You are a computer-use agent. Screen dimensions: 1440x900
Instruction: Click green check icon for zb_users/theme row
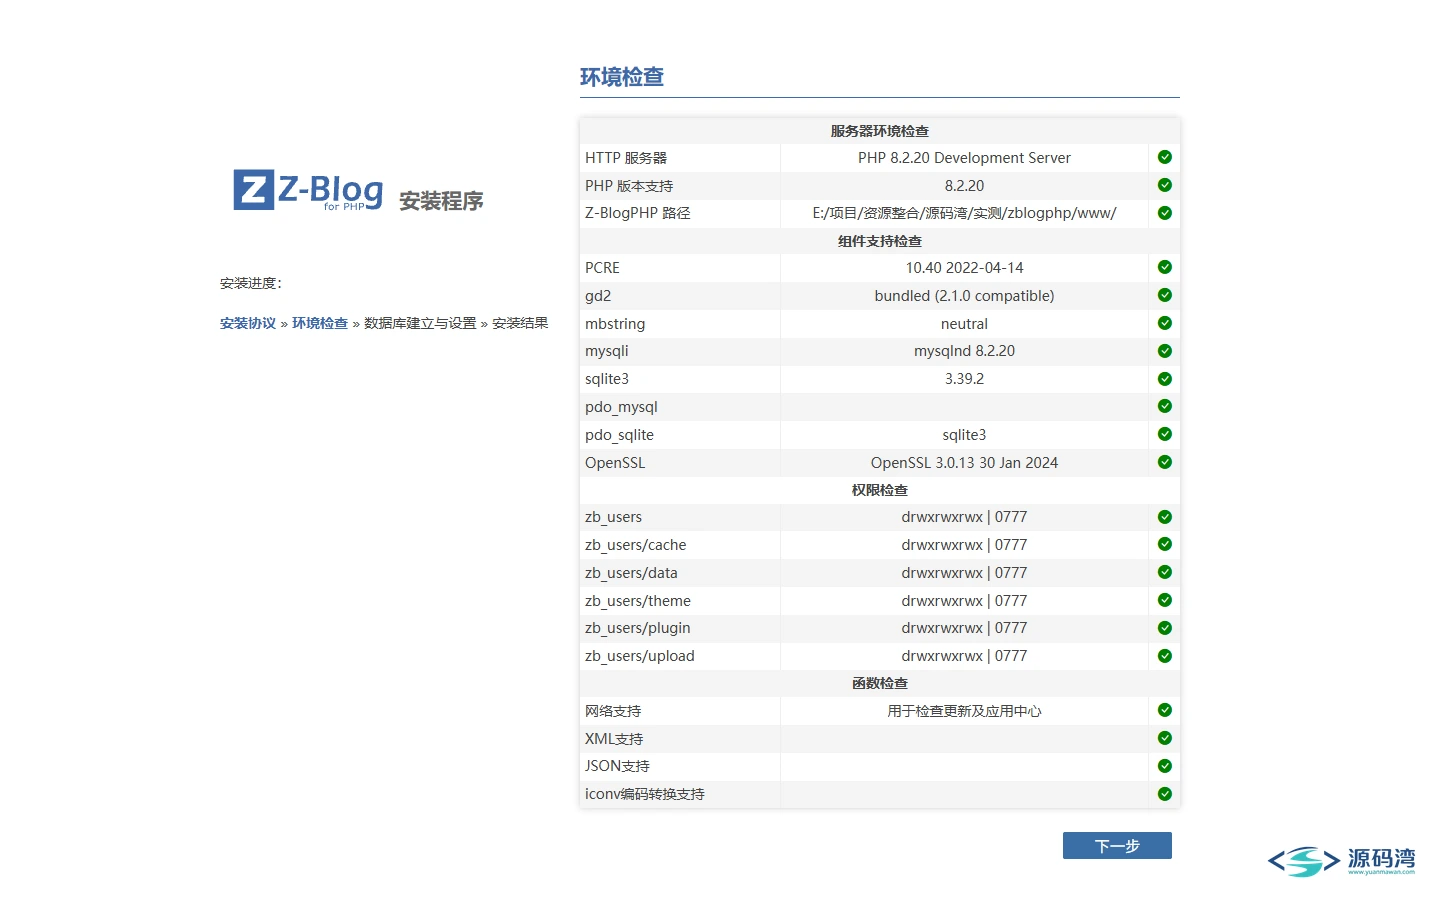[x=1165, y=600]
